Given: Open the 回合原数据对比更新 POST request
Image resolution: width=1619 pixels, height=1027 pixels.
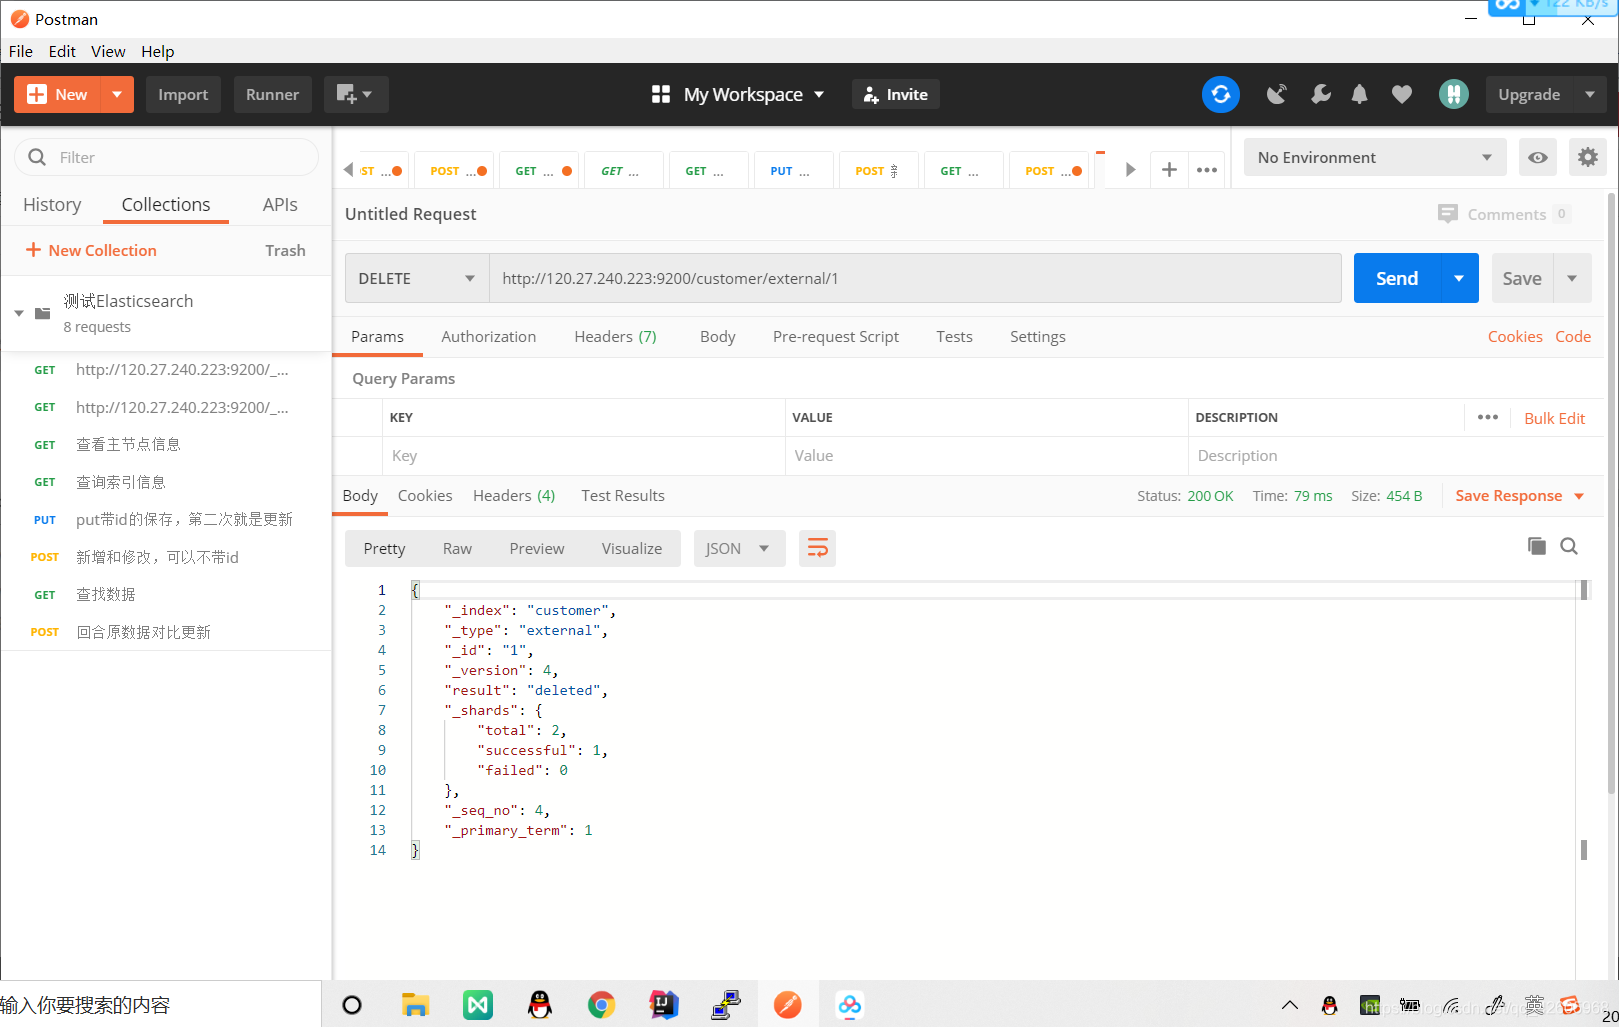Looking at the screenshot, I should coord(166,632).
